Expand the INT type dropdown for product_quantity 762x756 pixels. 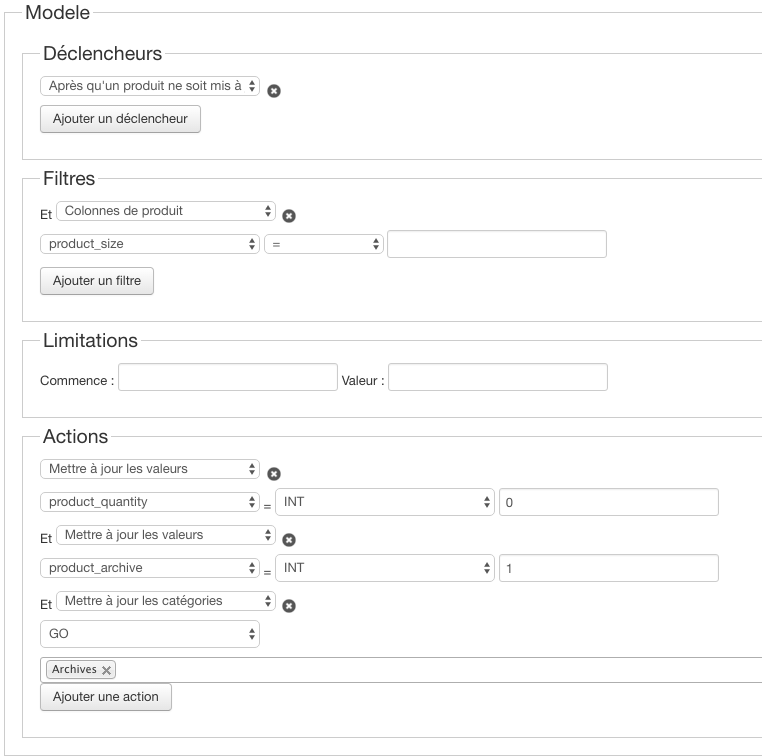pyautogui.click(x=385, y=502)
